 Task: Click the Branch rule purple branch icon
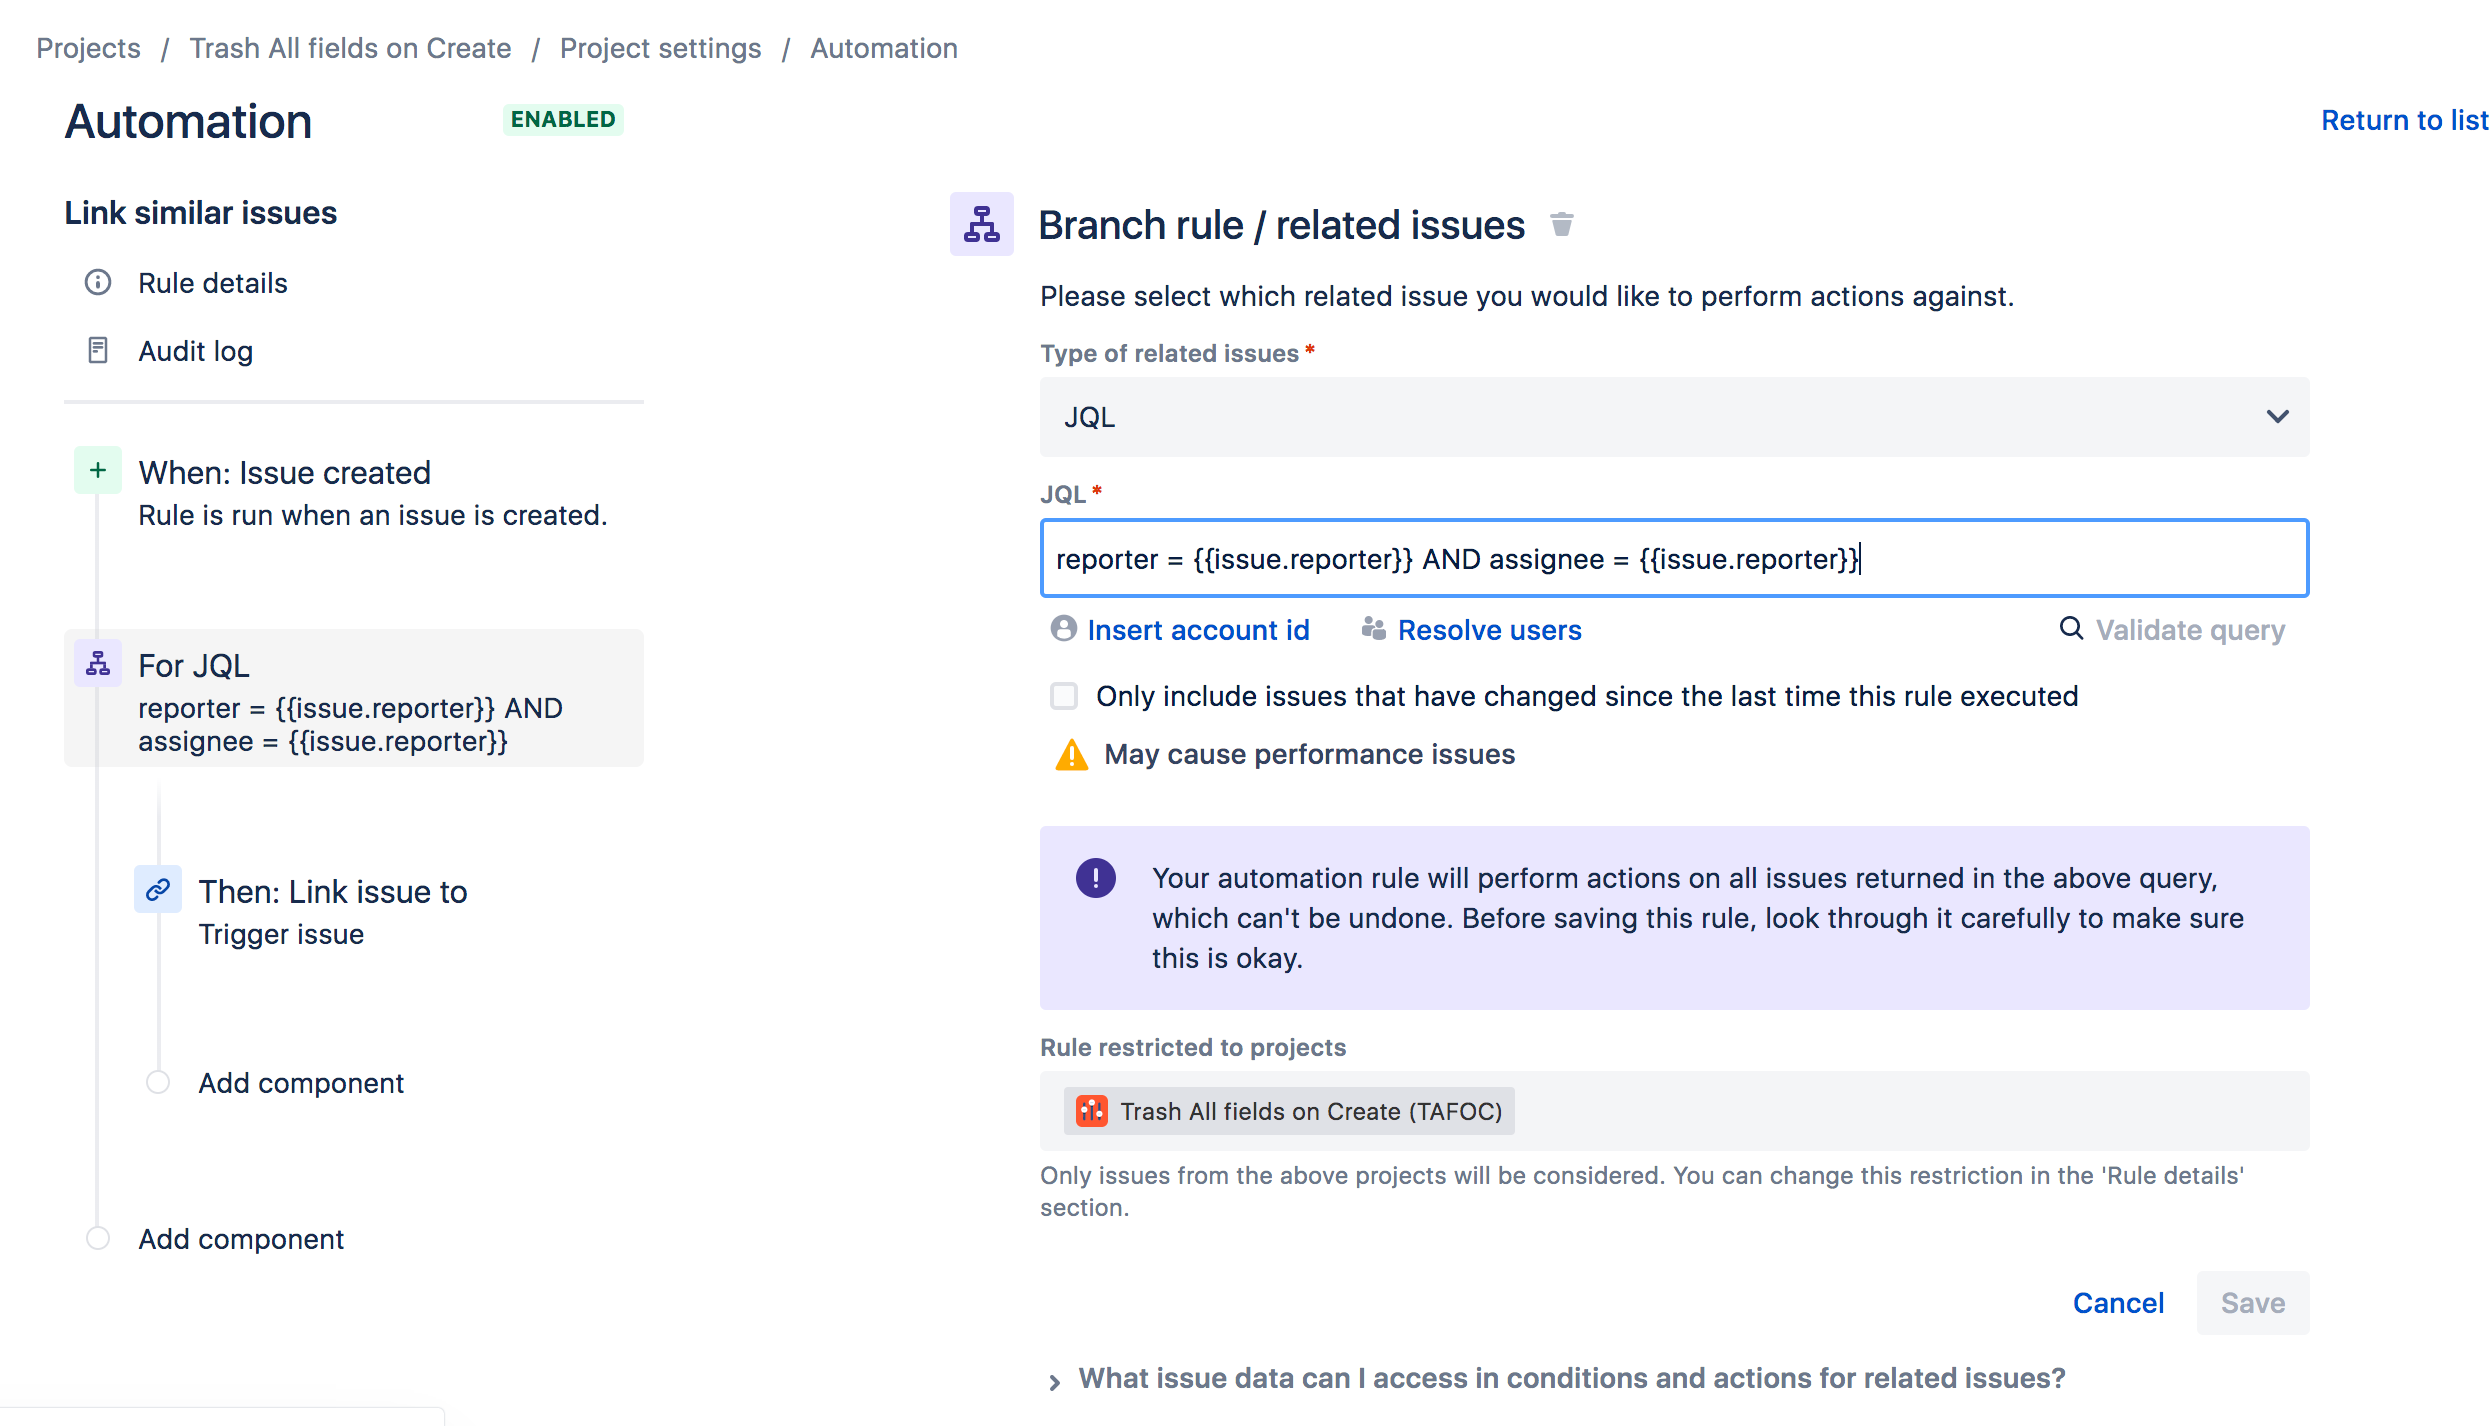tap(981, 224)
